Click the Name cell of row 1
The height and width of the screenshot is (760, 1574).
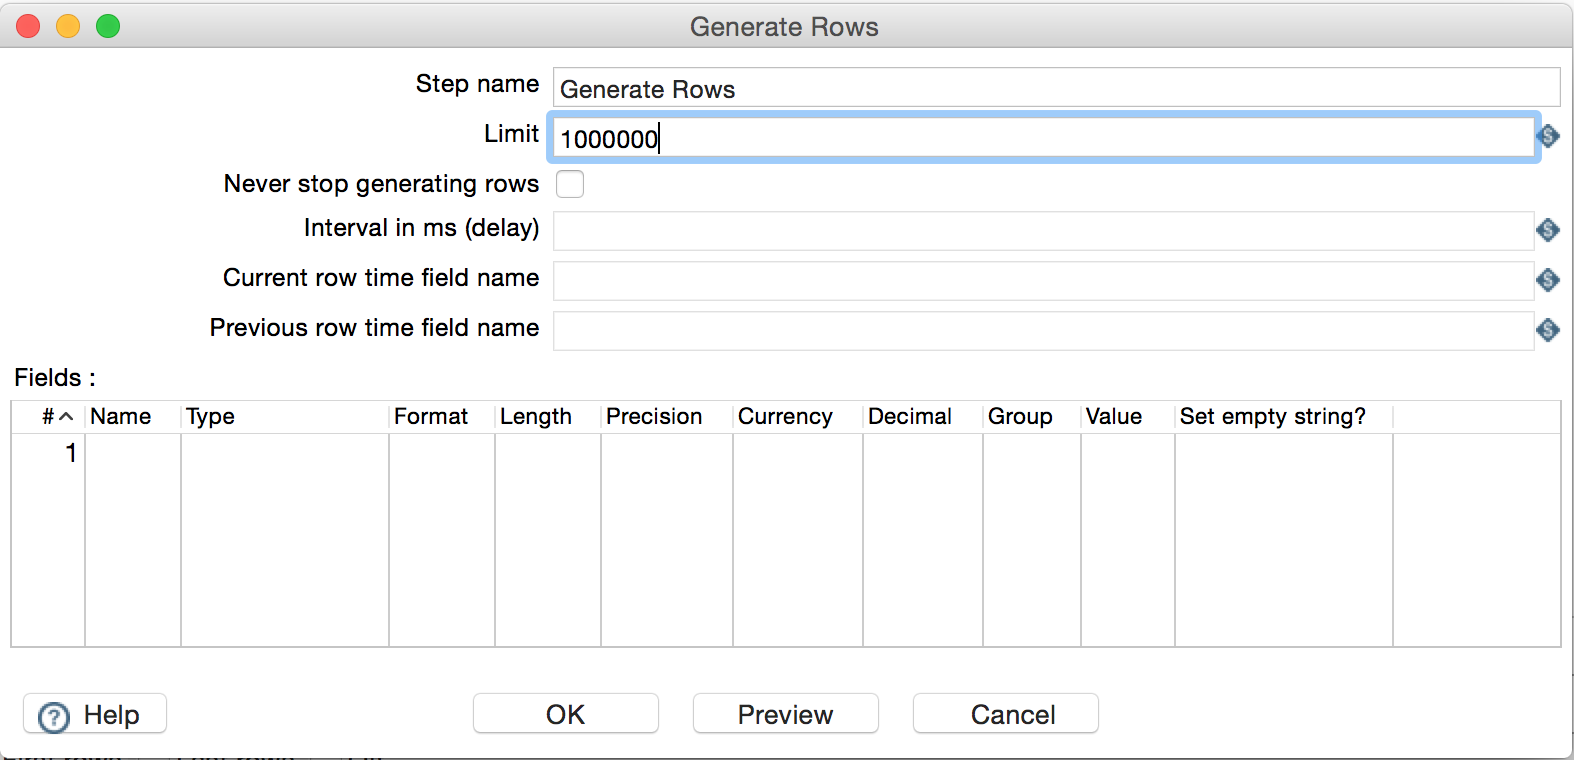(133, 453)
